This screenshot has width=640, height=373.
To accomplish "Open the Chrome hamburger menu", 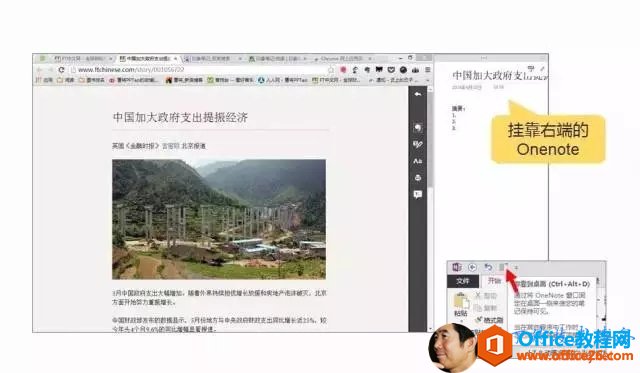I will pyautogui.click(x=428, y=70).
